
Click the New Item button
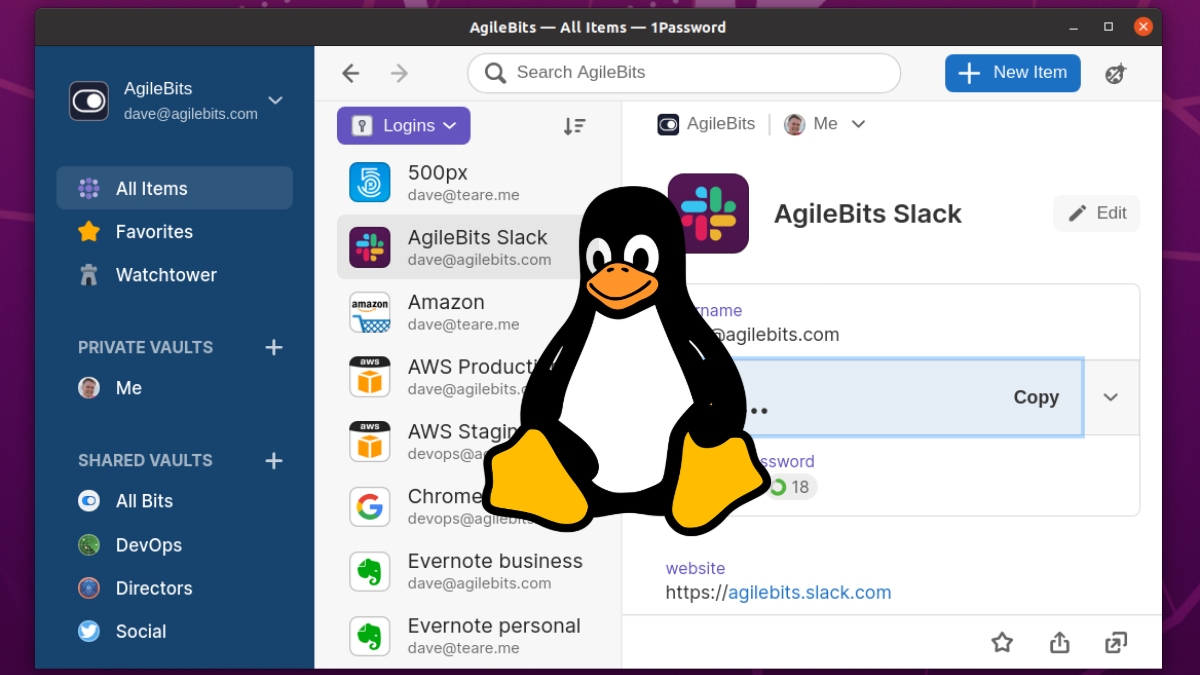(1012, 73)
